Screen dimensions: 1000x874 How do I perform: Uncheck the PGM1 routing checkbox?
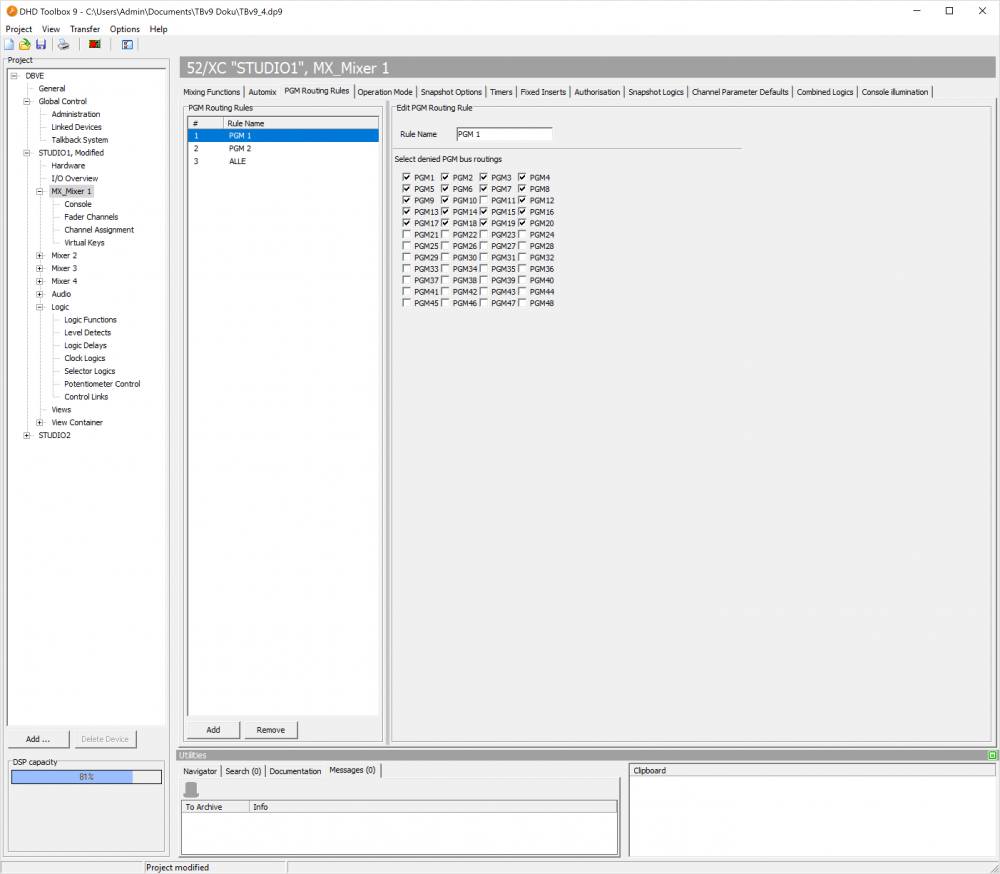point(406,177)
